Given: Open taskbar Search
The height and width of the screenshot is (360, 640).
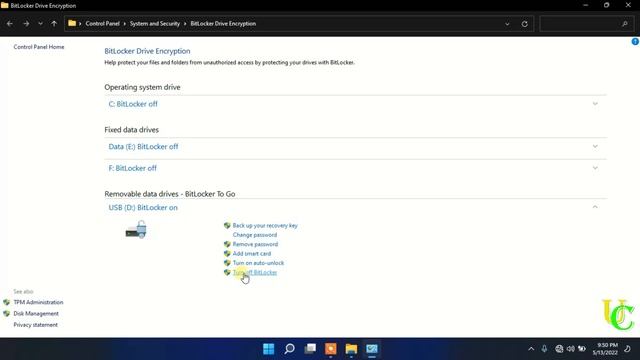Looking at the screenshot, I should (x=289, y=349).
